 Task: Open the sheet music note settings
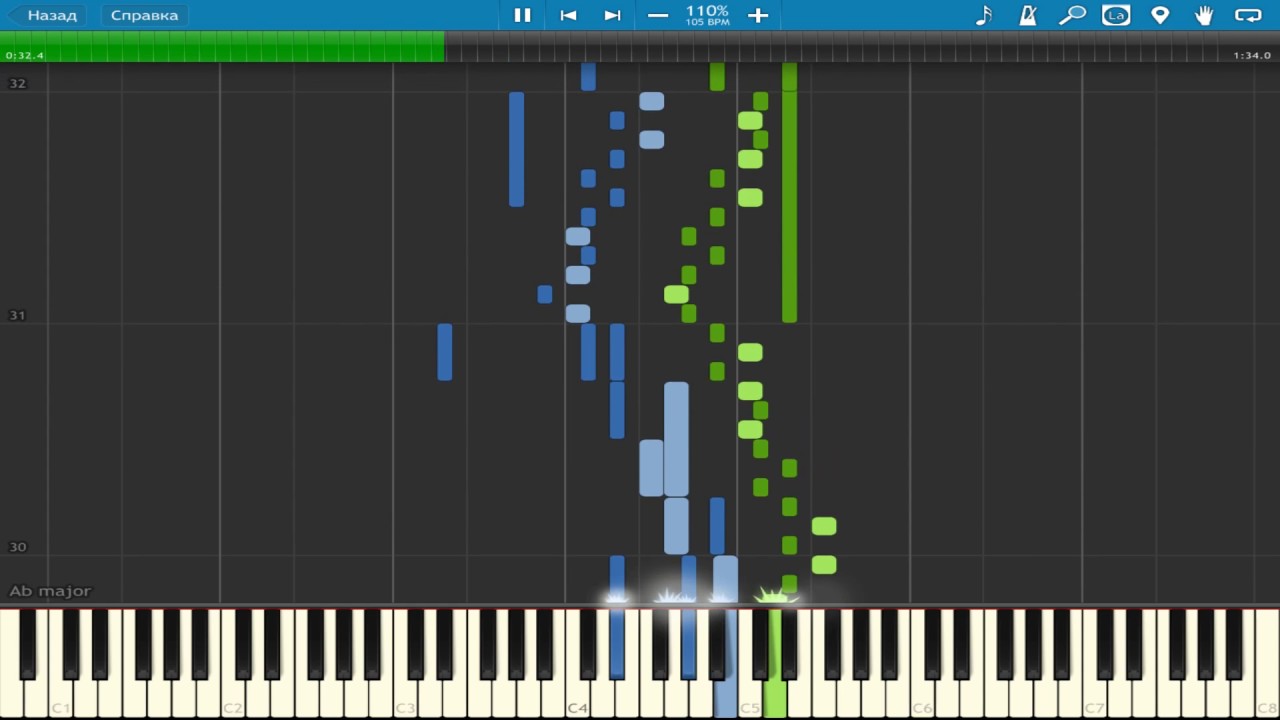984,15
